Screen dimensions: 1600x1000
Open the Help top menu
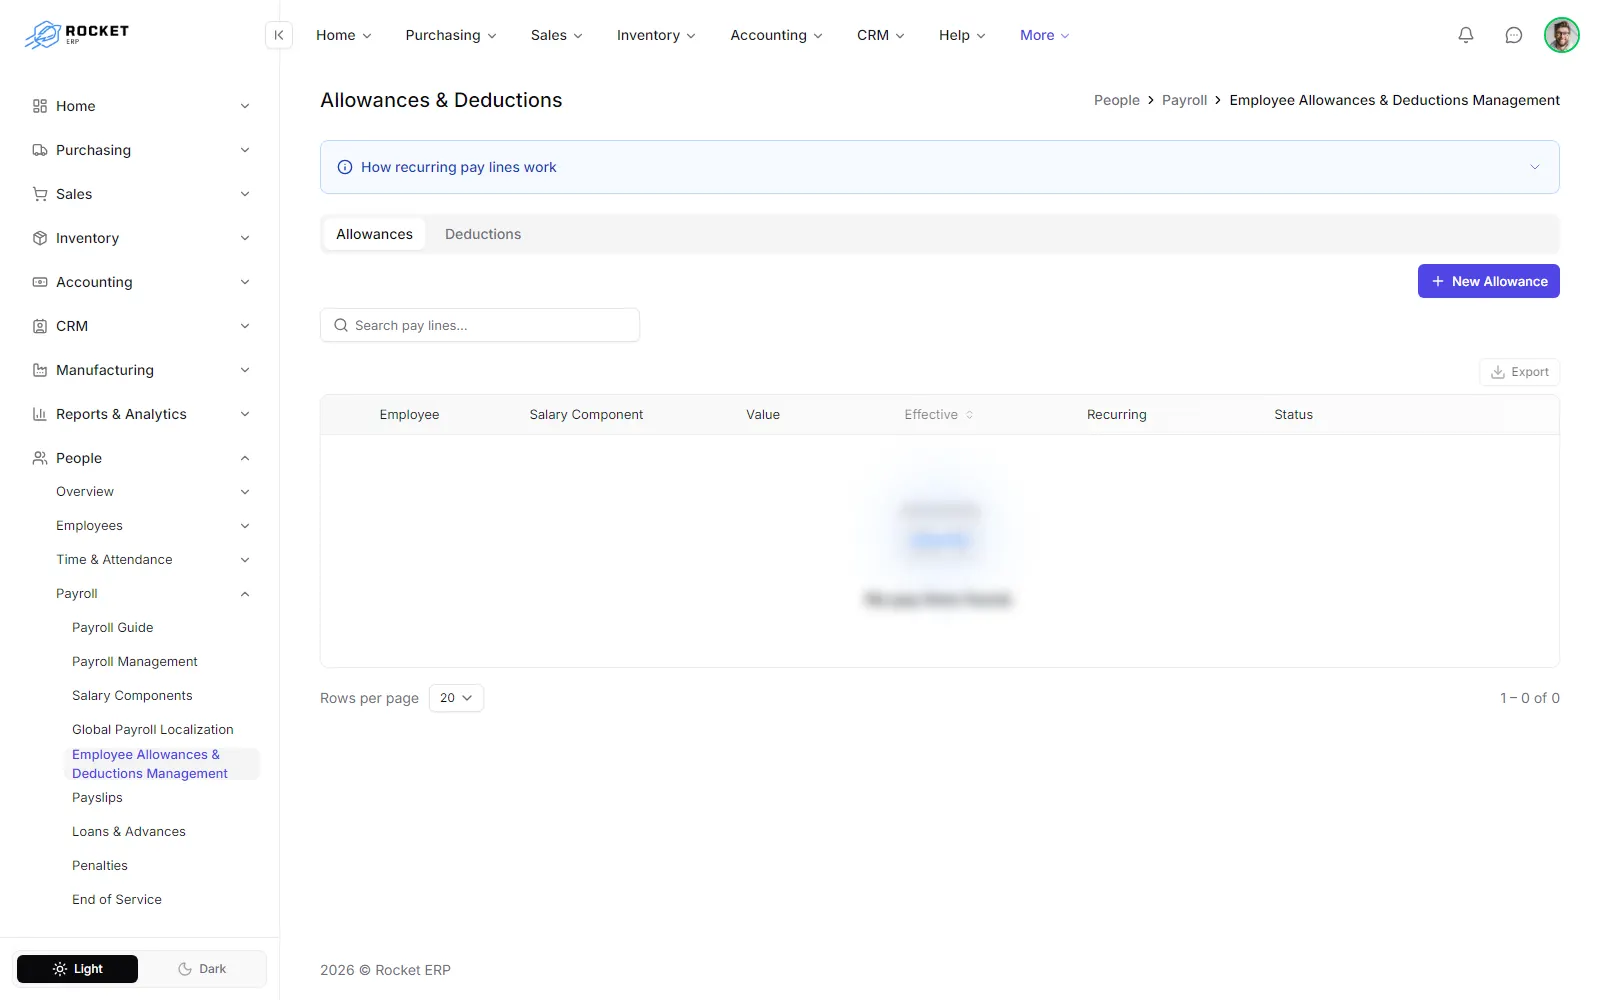962,35
